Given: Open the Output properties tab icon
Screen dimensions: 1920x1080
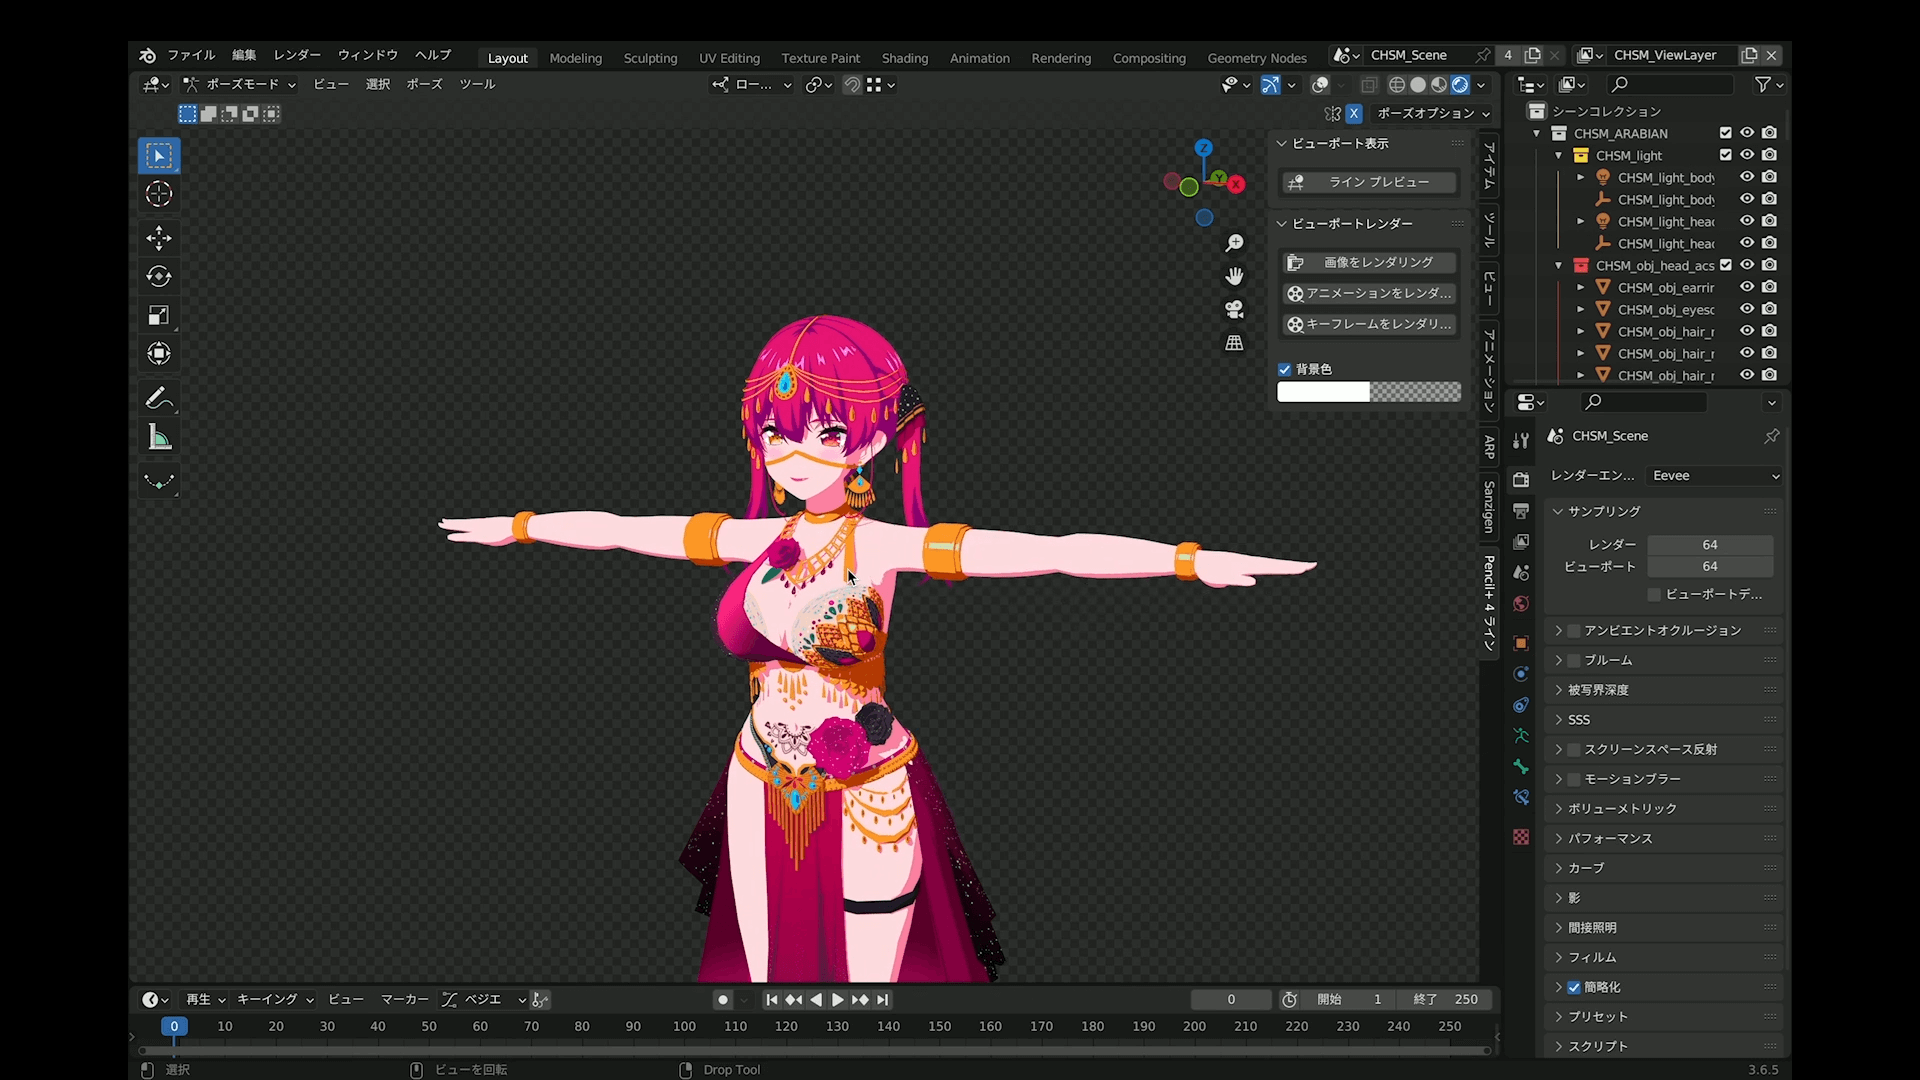Looking at the screenshot, I should point(1521,510).
